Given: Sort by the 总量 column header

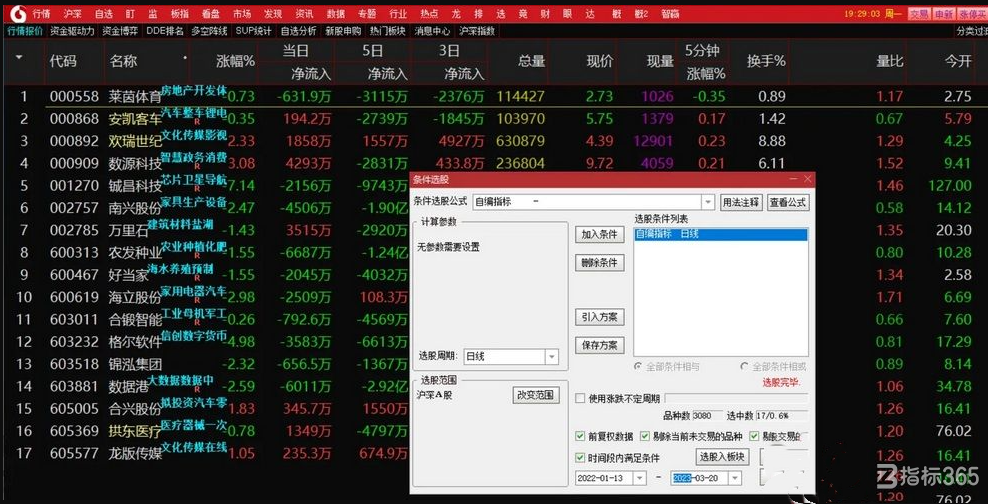Looking at the screenshot, I should (531, 61).
